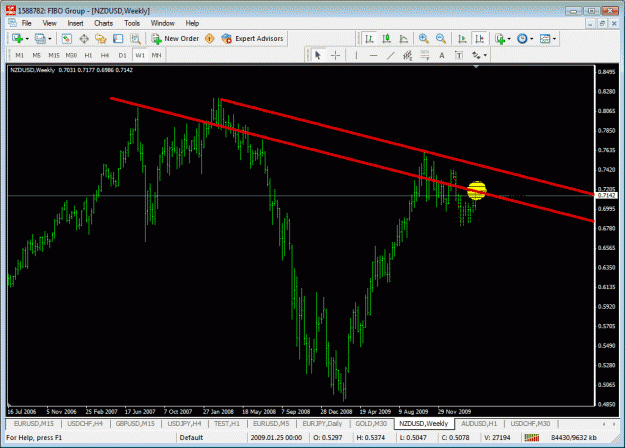
Task: Open the Window menu
Action: click(163, 23)
